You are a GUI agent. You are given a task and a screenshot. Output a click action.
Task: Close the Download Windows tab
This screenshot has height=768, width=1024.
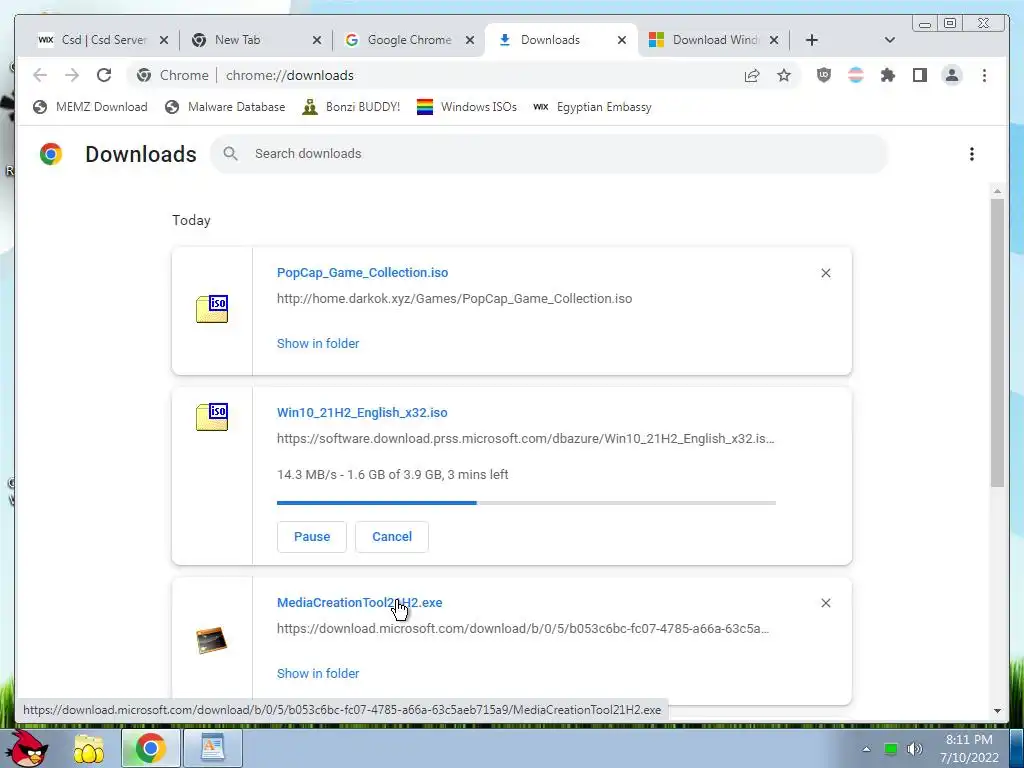tap(774, 40)
